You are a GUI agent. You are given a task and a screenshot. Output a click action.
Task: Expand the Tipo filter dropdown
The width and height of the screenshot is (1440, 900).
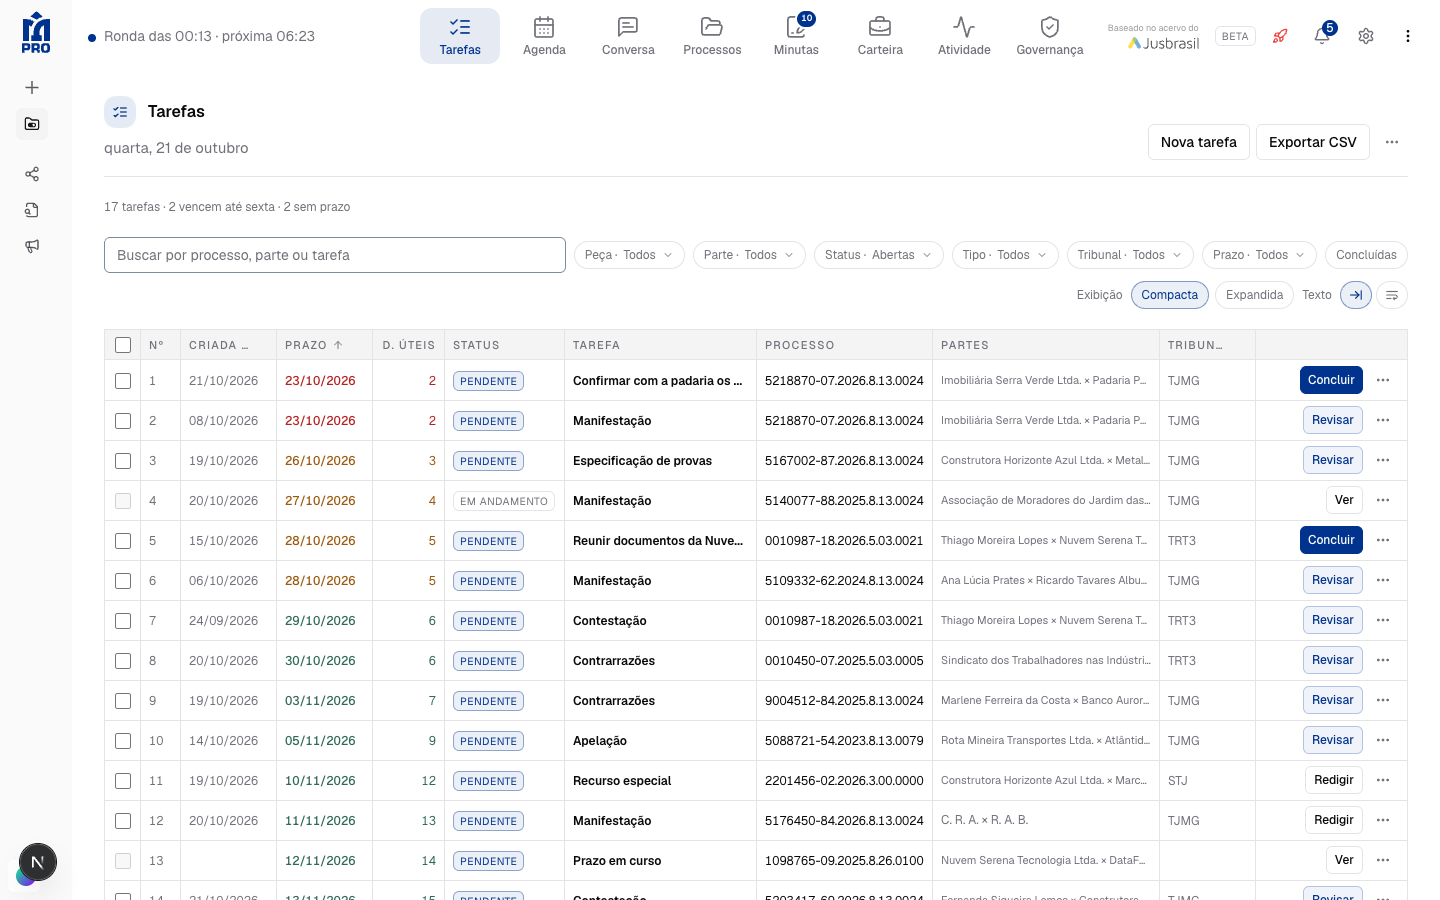click(1005, 255)
